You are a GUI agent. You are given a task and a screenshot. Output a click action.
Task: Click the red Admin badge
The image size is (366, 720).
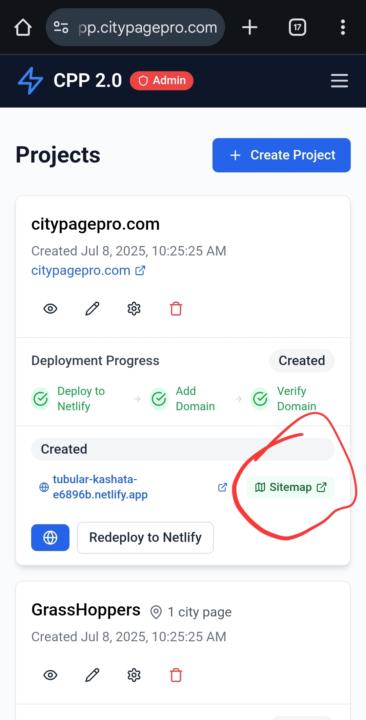click(x=162, y=81)
